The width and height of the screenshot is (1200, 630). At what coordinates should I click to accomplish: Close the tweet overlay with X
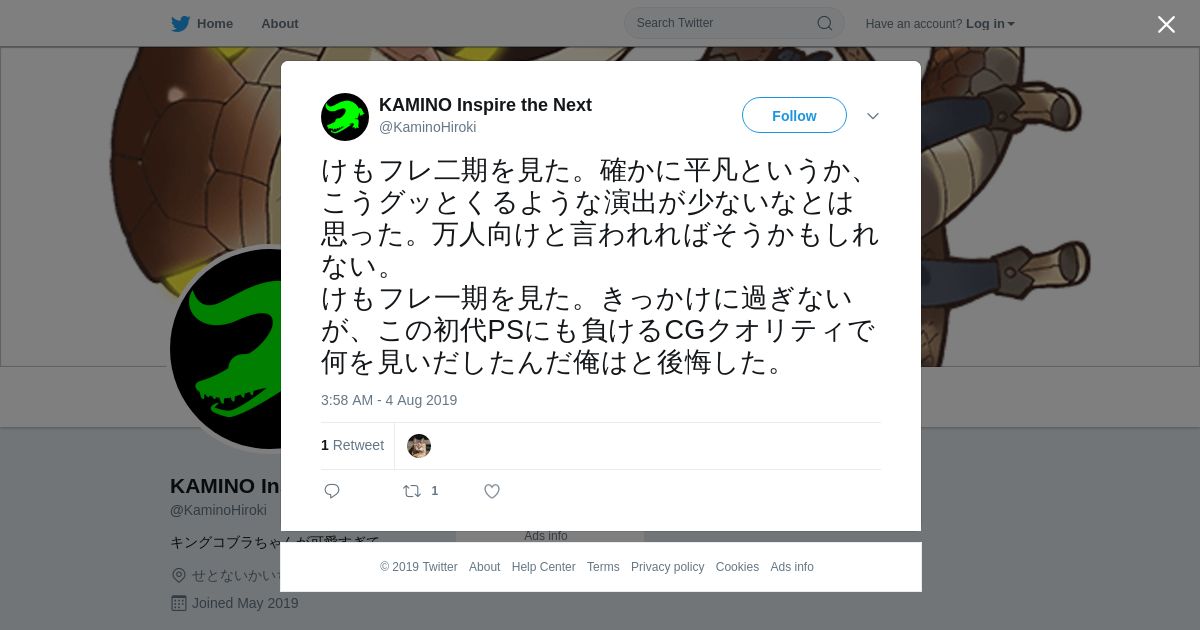pos(1166,24)
